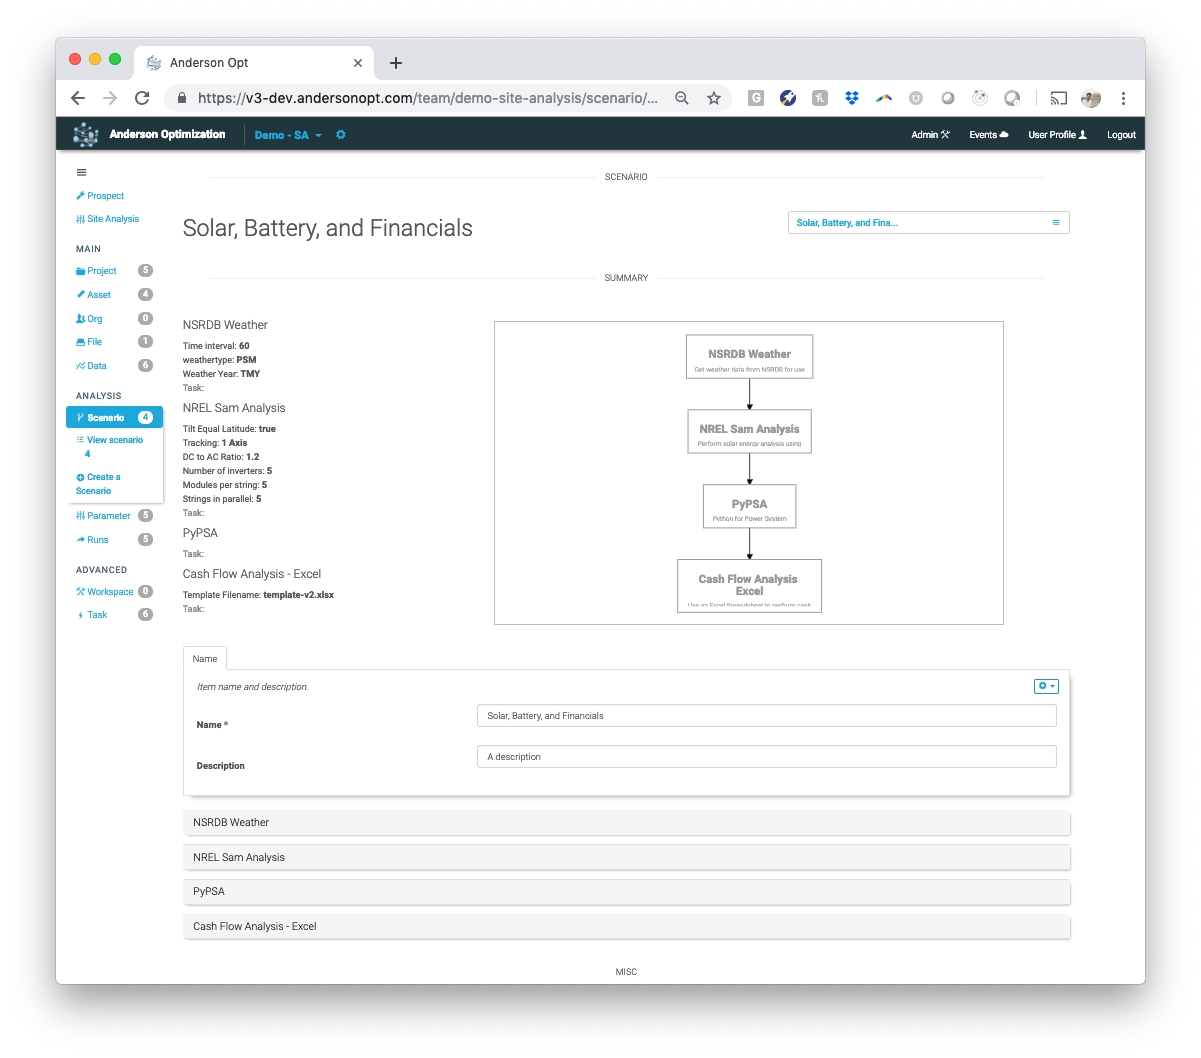Click Create a Scenario link

coord(98,484)
